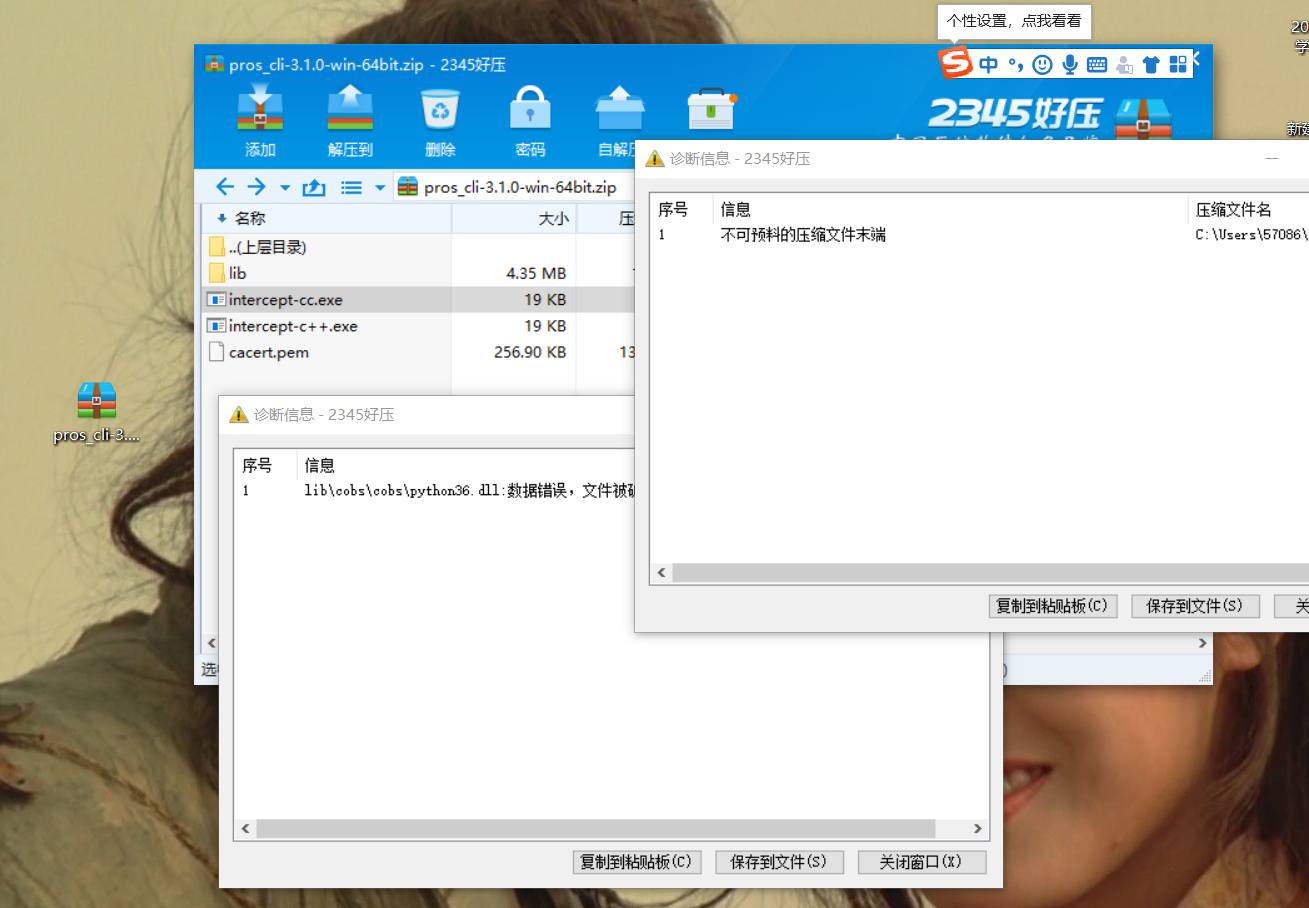
Task: Click the Sogou S logo in IME bar
Action: click(x=955, y=64)
